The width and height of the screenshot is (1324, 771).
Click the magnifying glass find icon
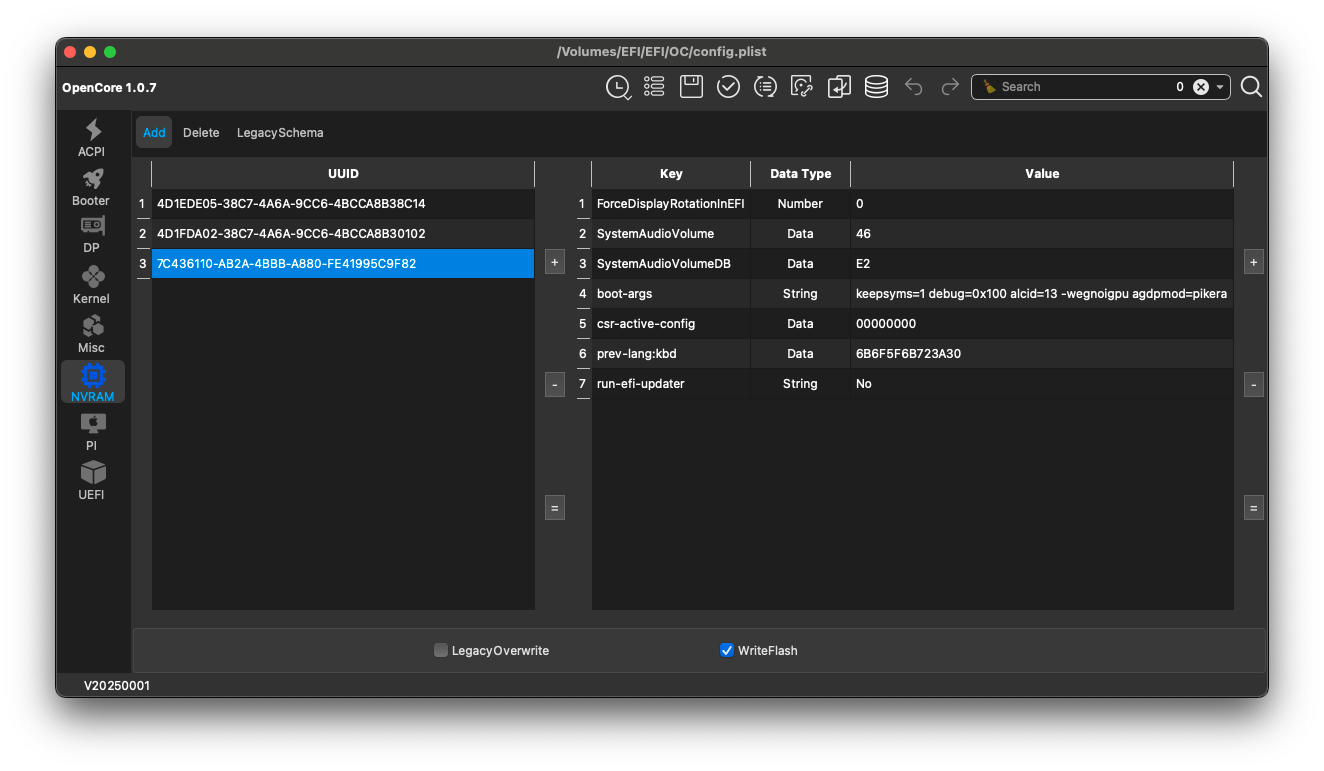coord(1251,87)
